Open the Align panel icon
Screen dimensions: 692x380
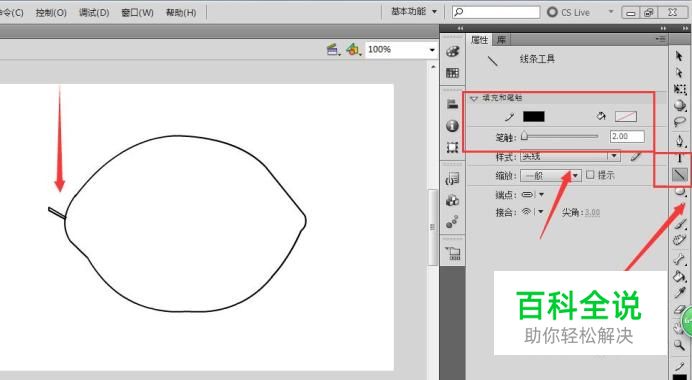click(452, 104)
